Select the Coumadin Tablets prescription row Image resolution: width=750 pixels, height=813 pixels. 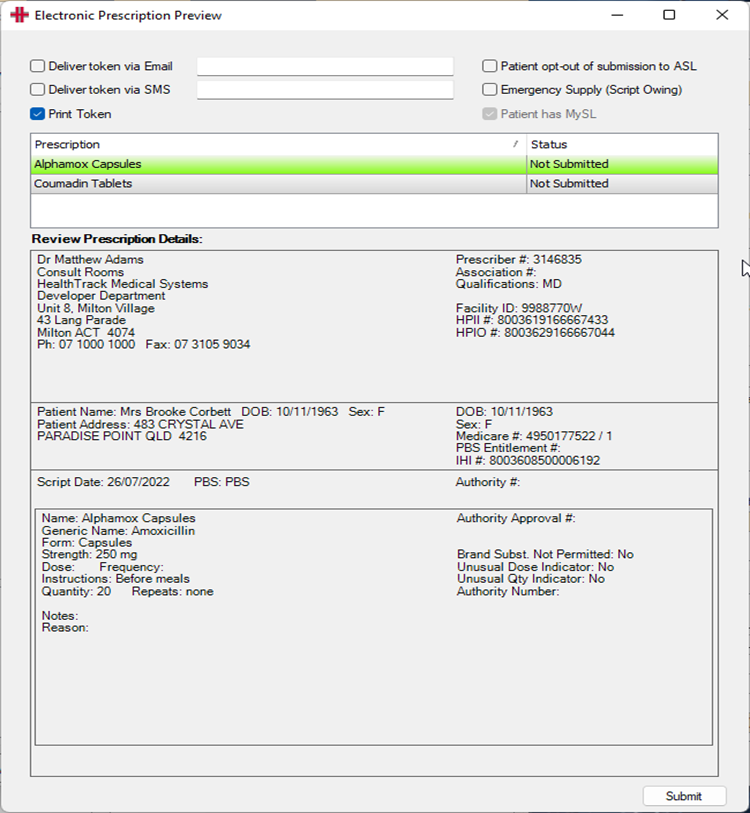coord(374,184)
